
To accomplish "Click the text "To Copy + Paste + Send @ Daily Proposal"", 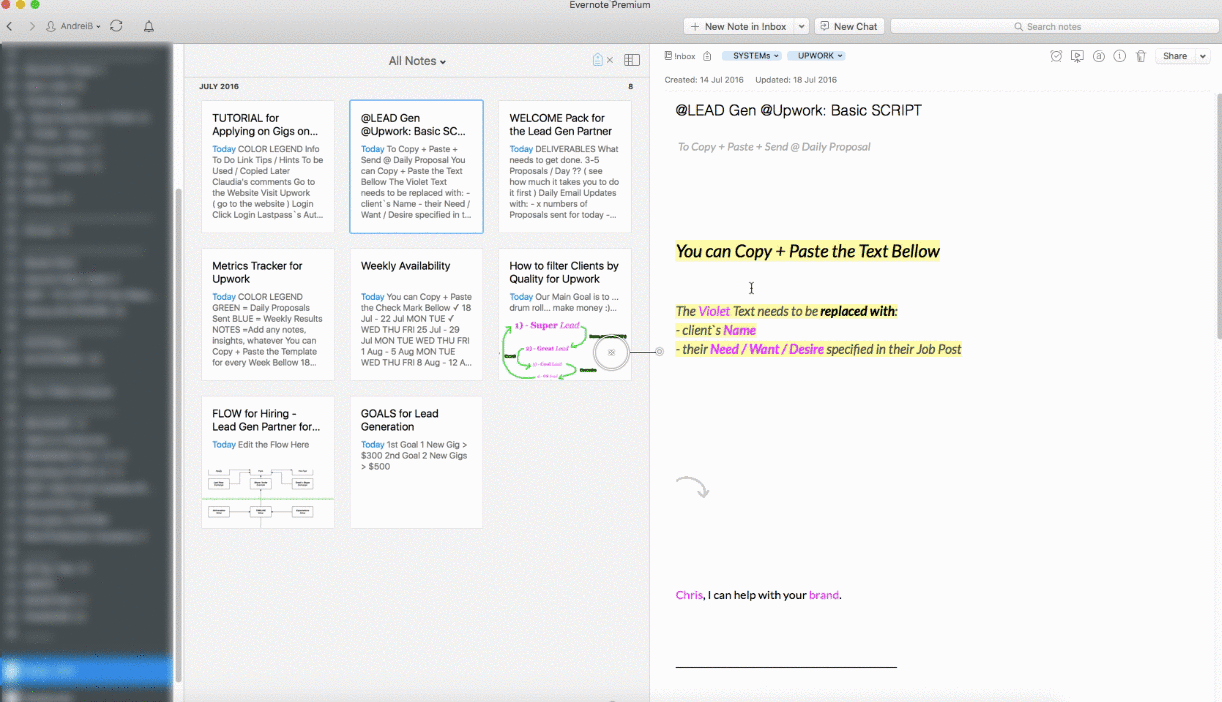I will tap(774, 147).
